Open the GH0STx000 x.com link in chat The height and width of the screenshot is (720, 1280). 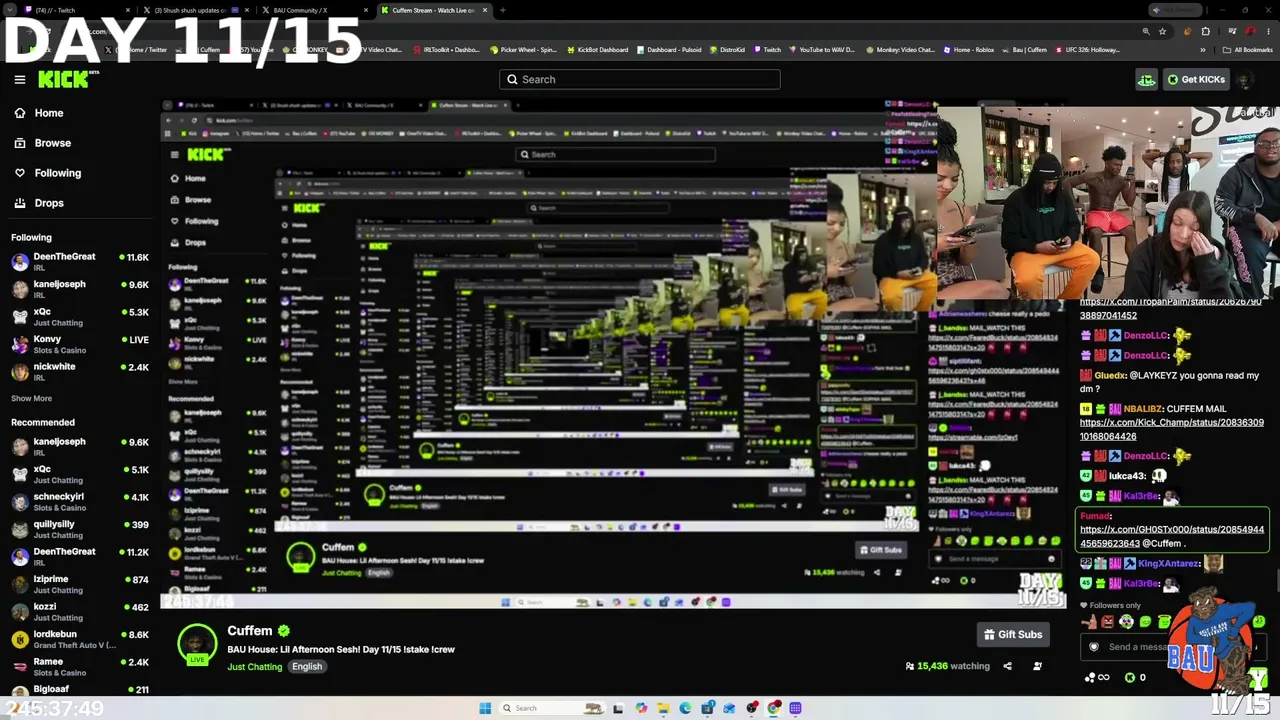pos(1172,536)
